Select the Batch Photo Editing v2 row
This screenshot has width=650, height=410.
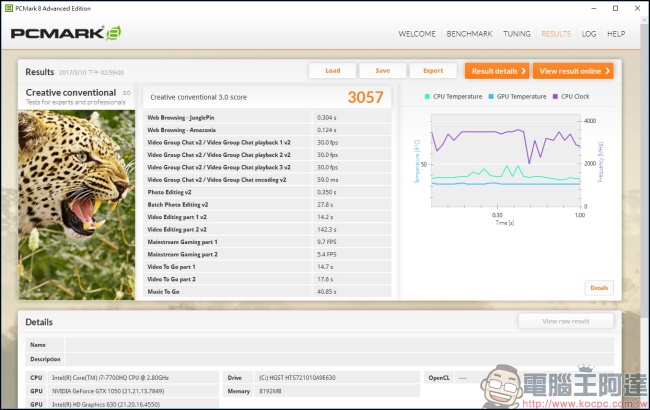[x=267, y=205]
